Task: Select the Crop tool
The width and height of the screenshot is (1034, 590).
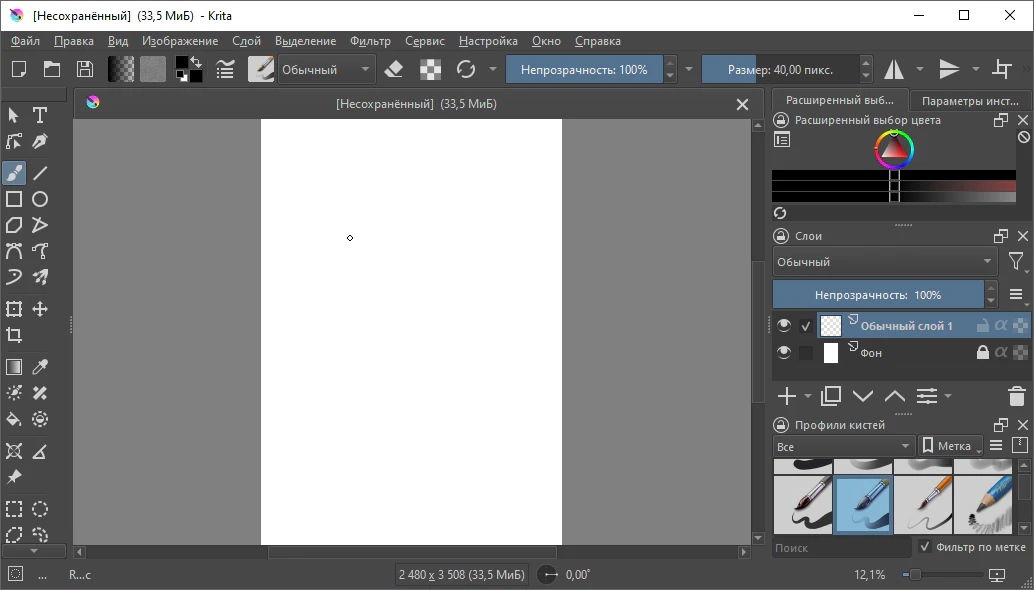Action: [x=14, y=335]
